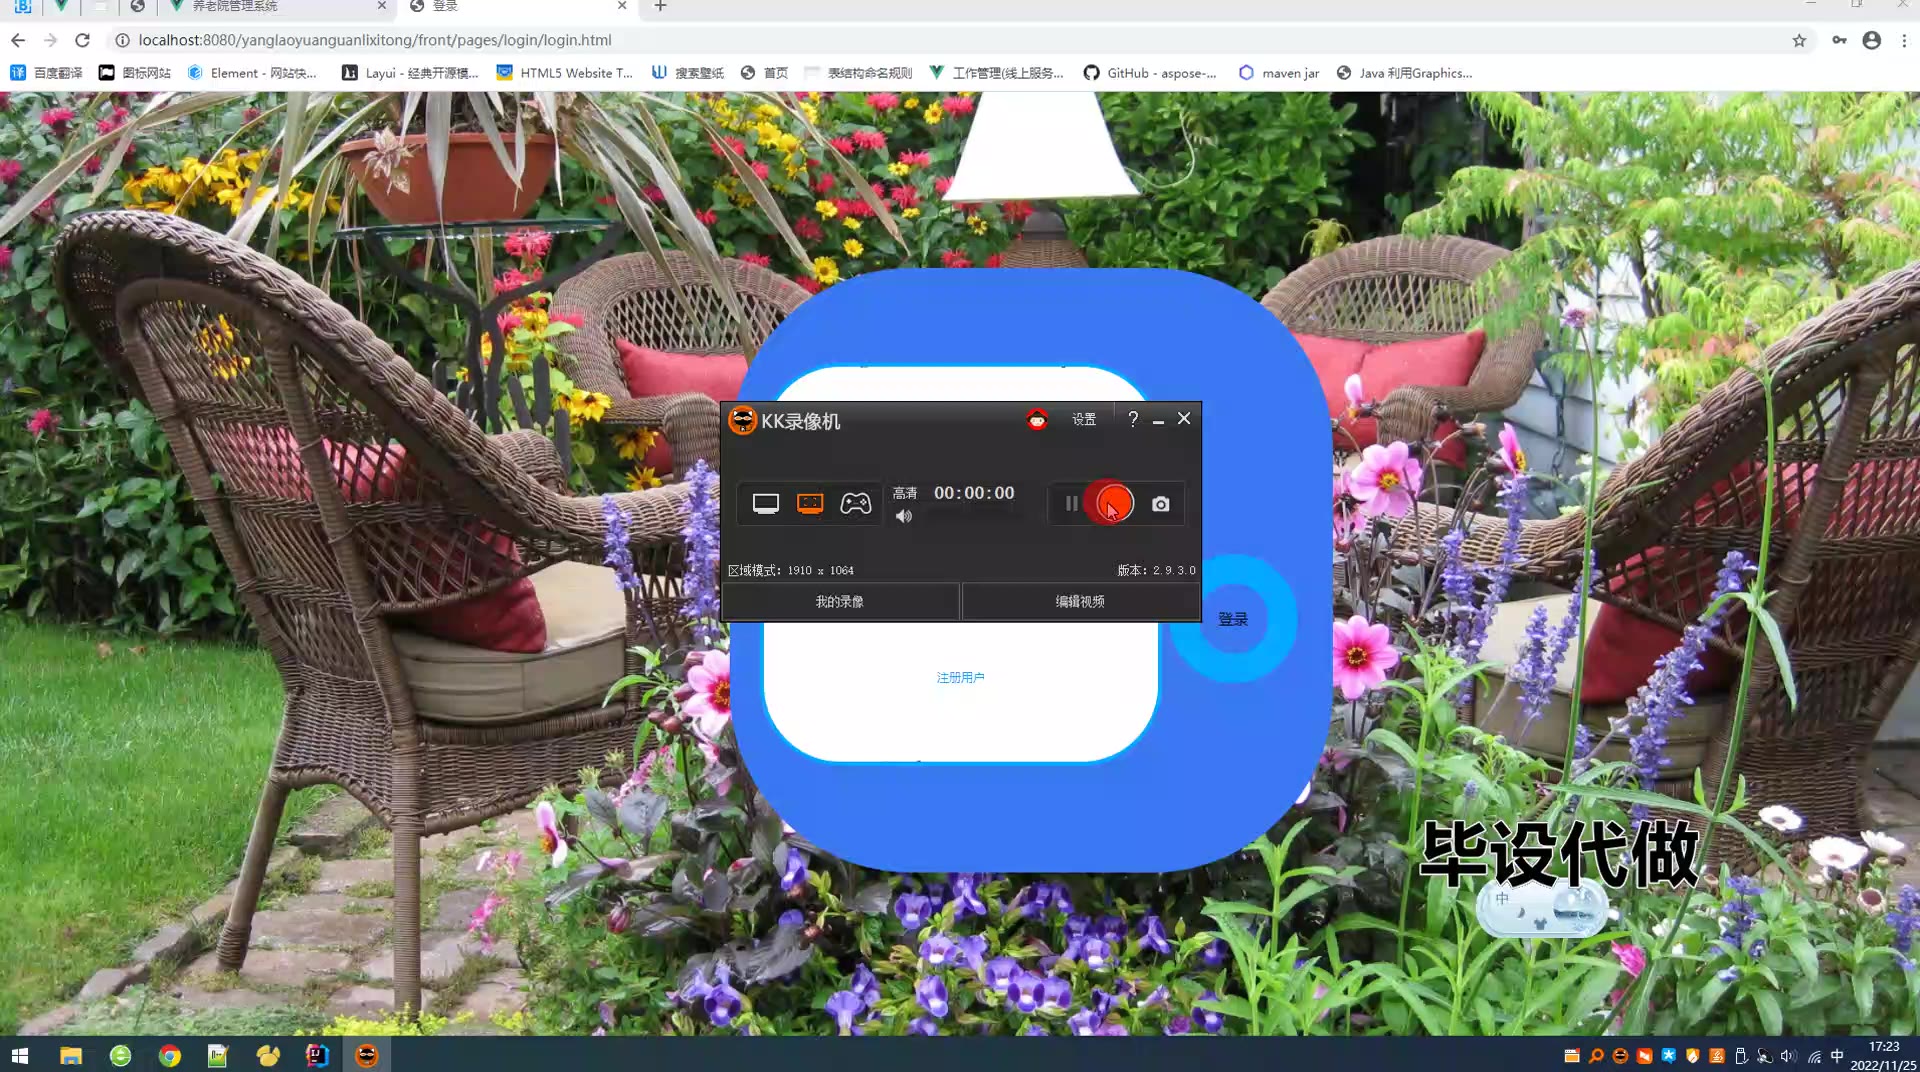Click the site info icon in address bar
1920x1072 pixels.
pos(122,40)
